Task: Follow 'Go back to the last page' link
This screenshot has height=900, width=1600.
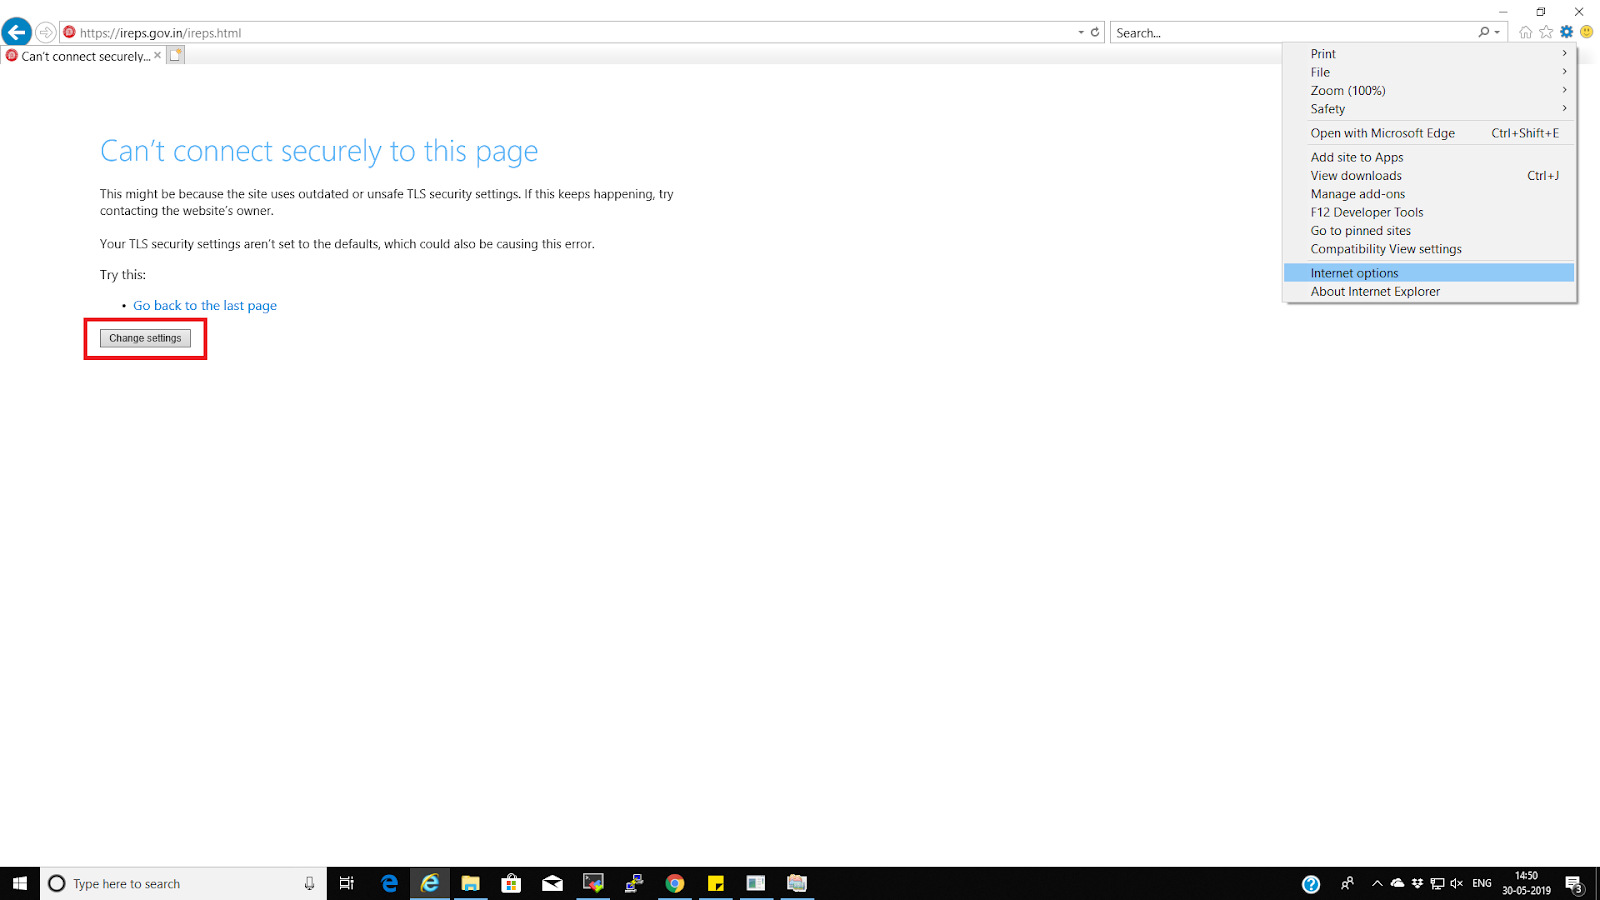Action: tap(205, 306)
